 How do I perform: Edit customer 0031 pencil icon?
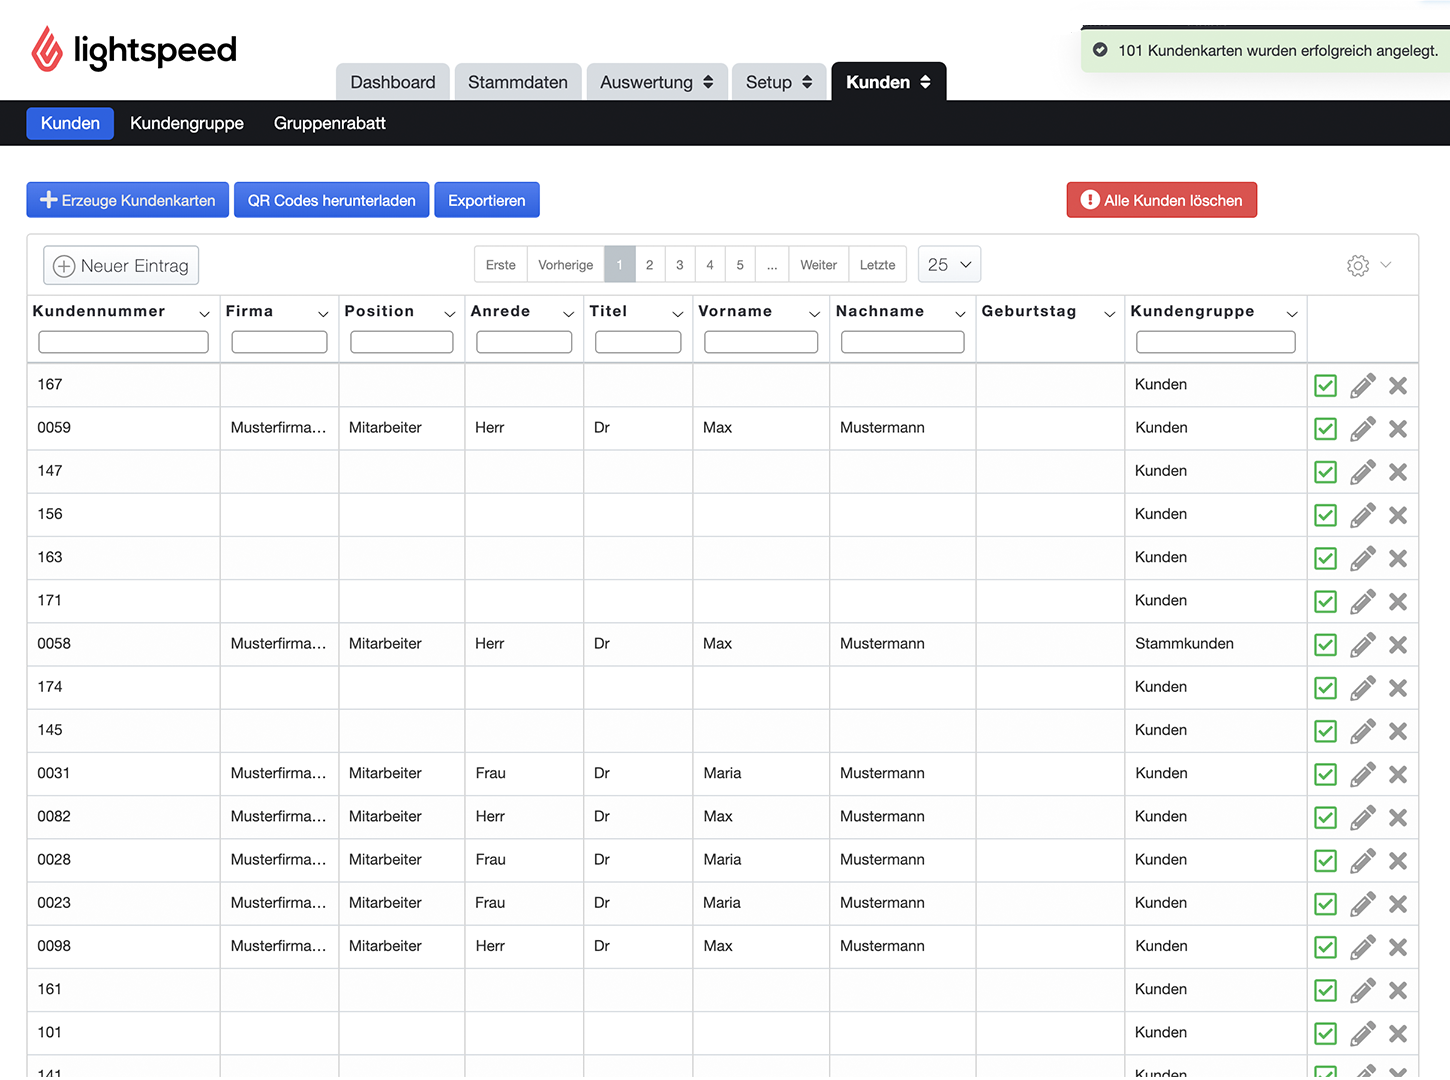click(x=1362, y=774)
